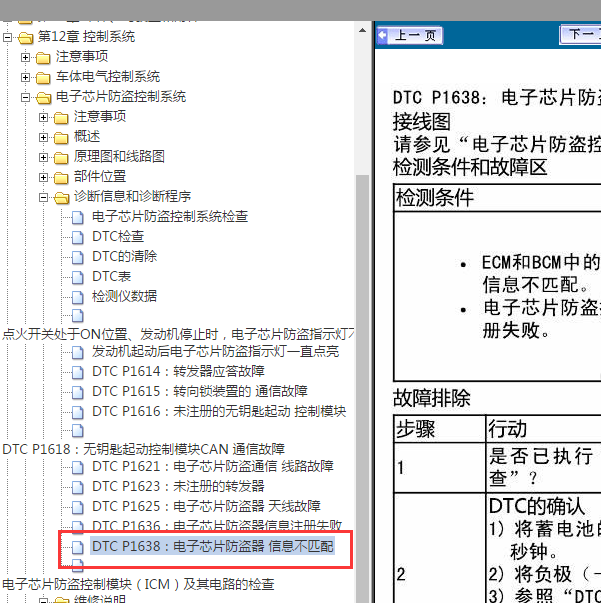Expand the 注意事项 node under 电子芯片防盗控制系统
The width and height of the screenshot is (601, 603).
tap(43, 117)
